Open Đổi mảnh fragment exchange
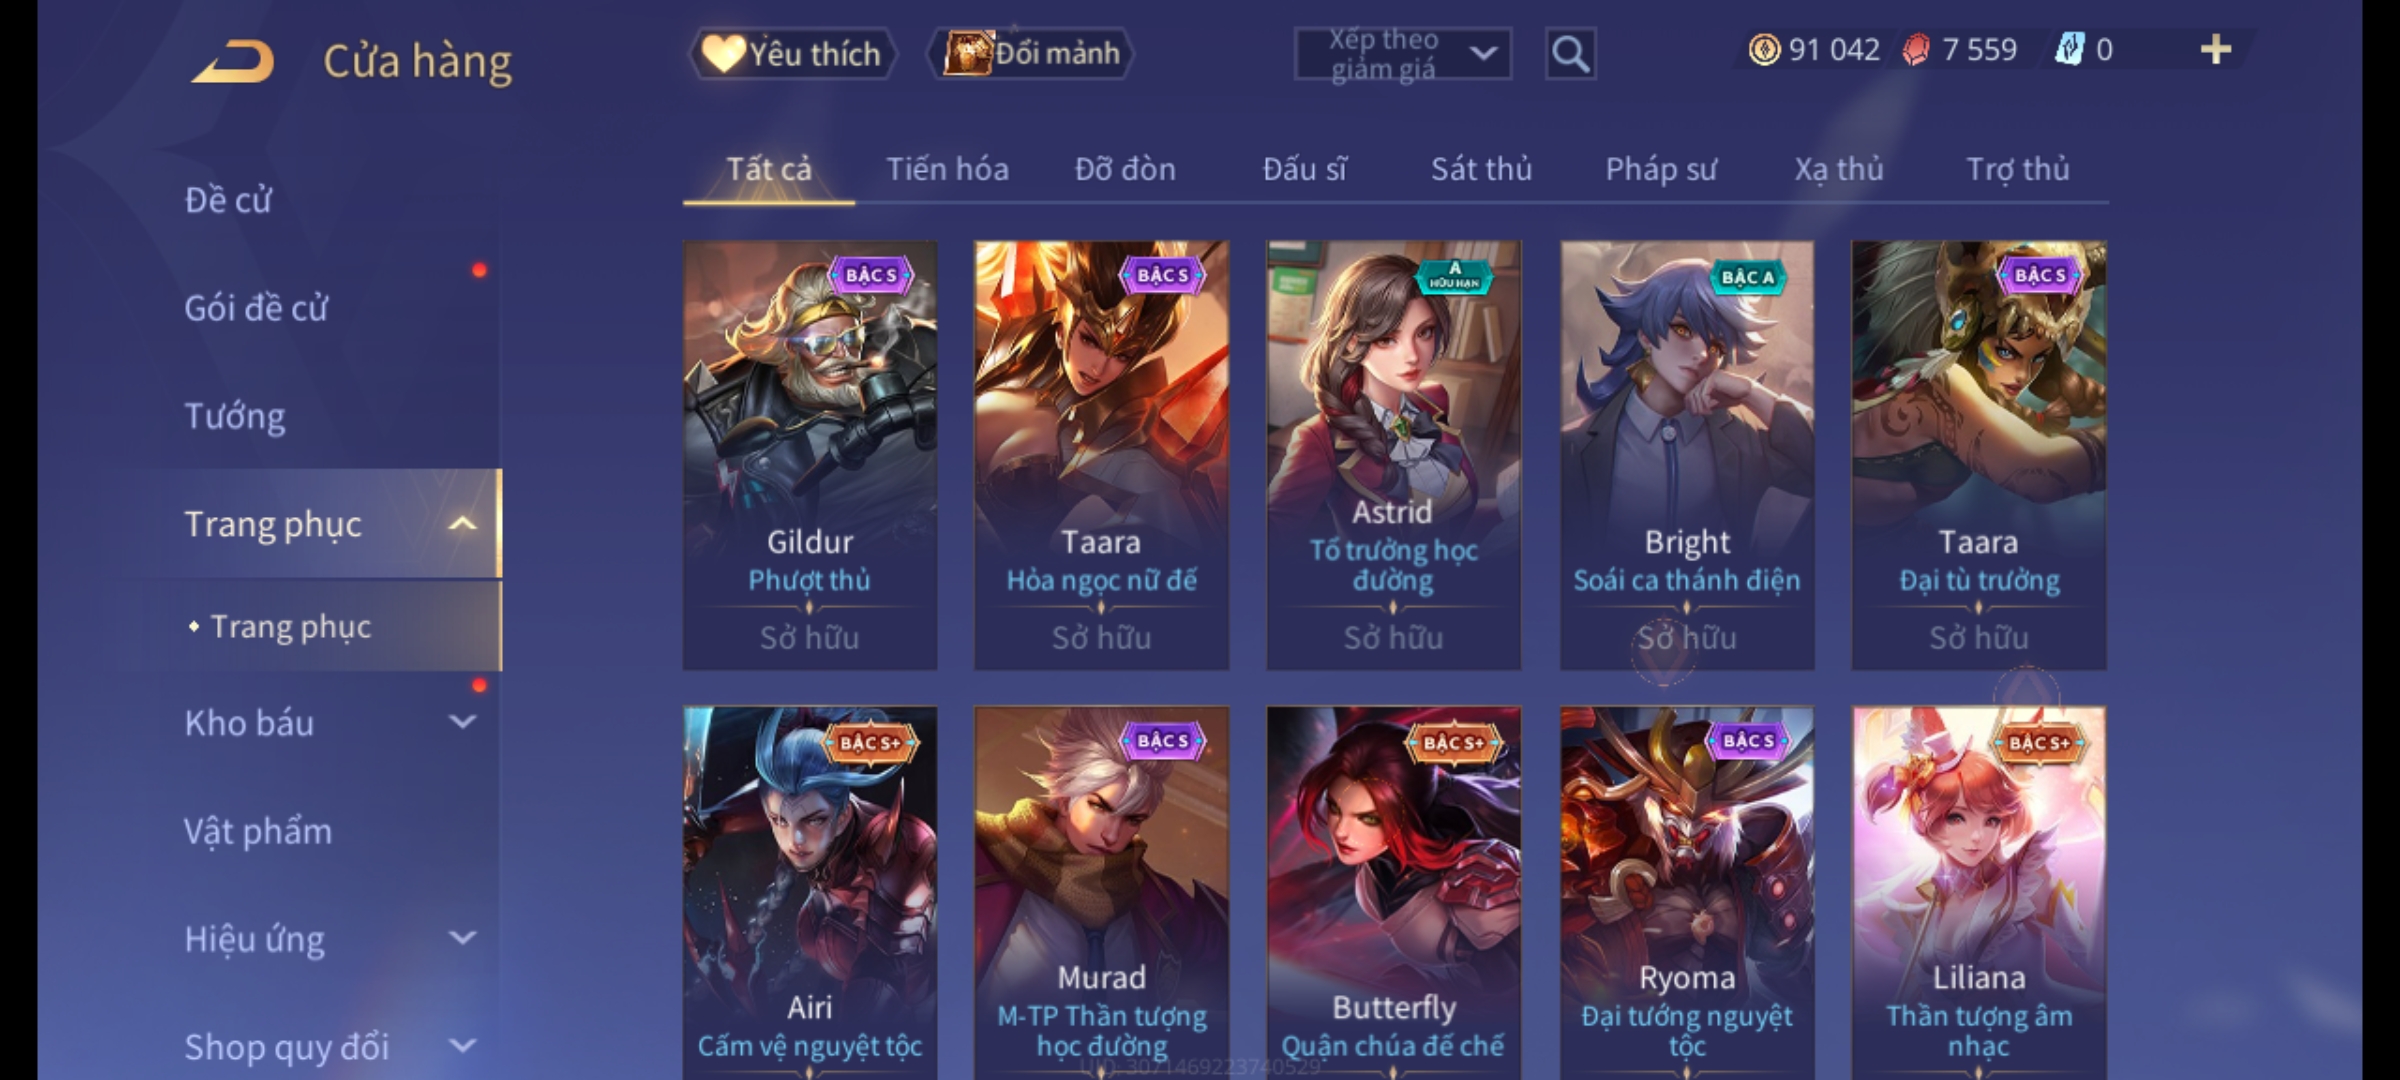 pyautogui.click(x=1031, y=53)
